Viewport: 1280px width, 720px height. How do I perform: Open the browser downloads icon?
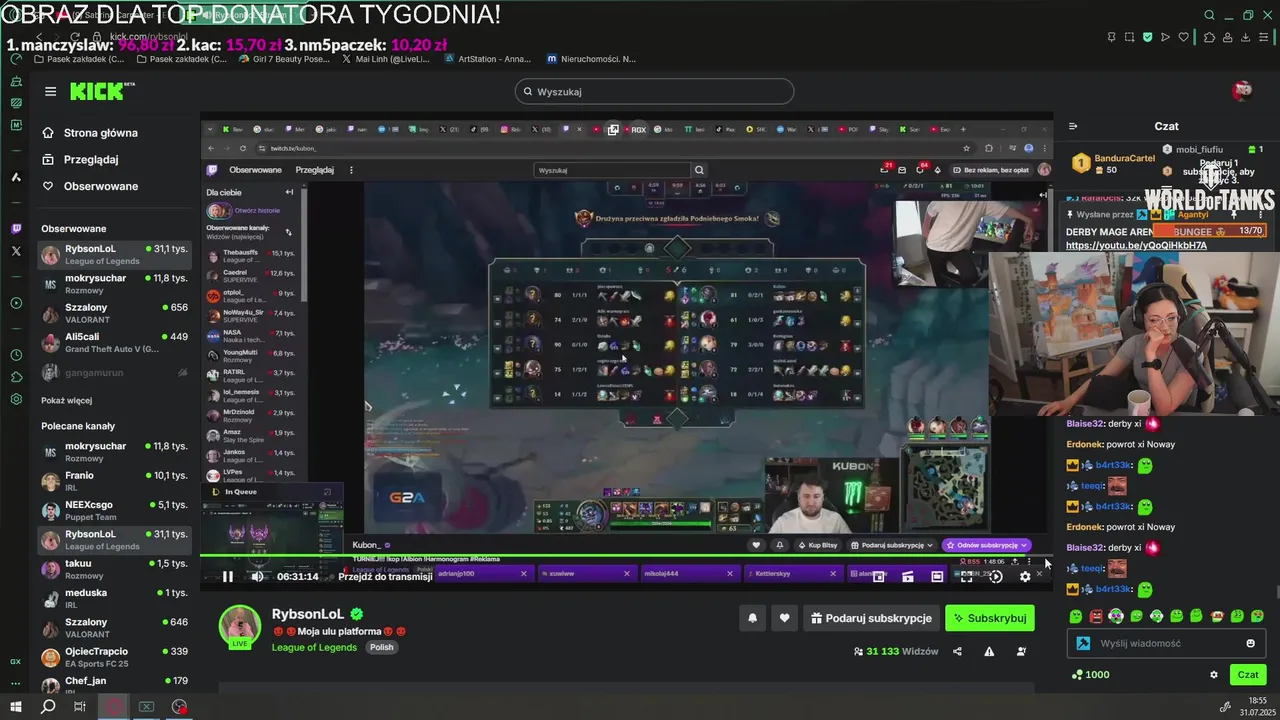coord(1246,37)
